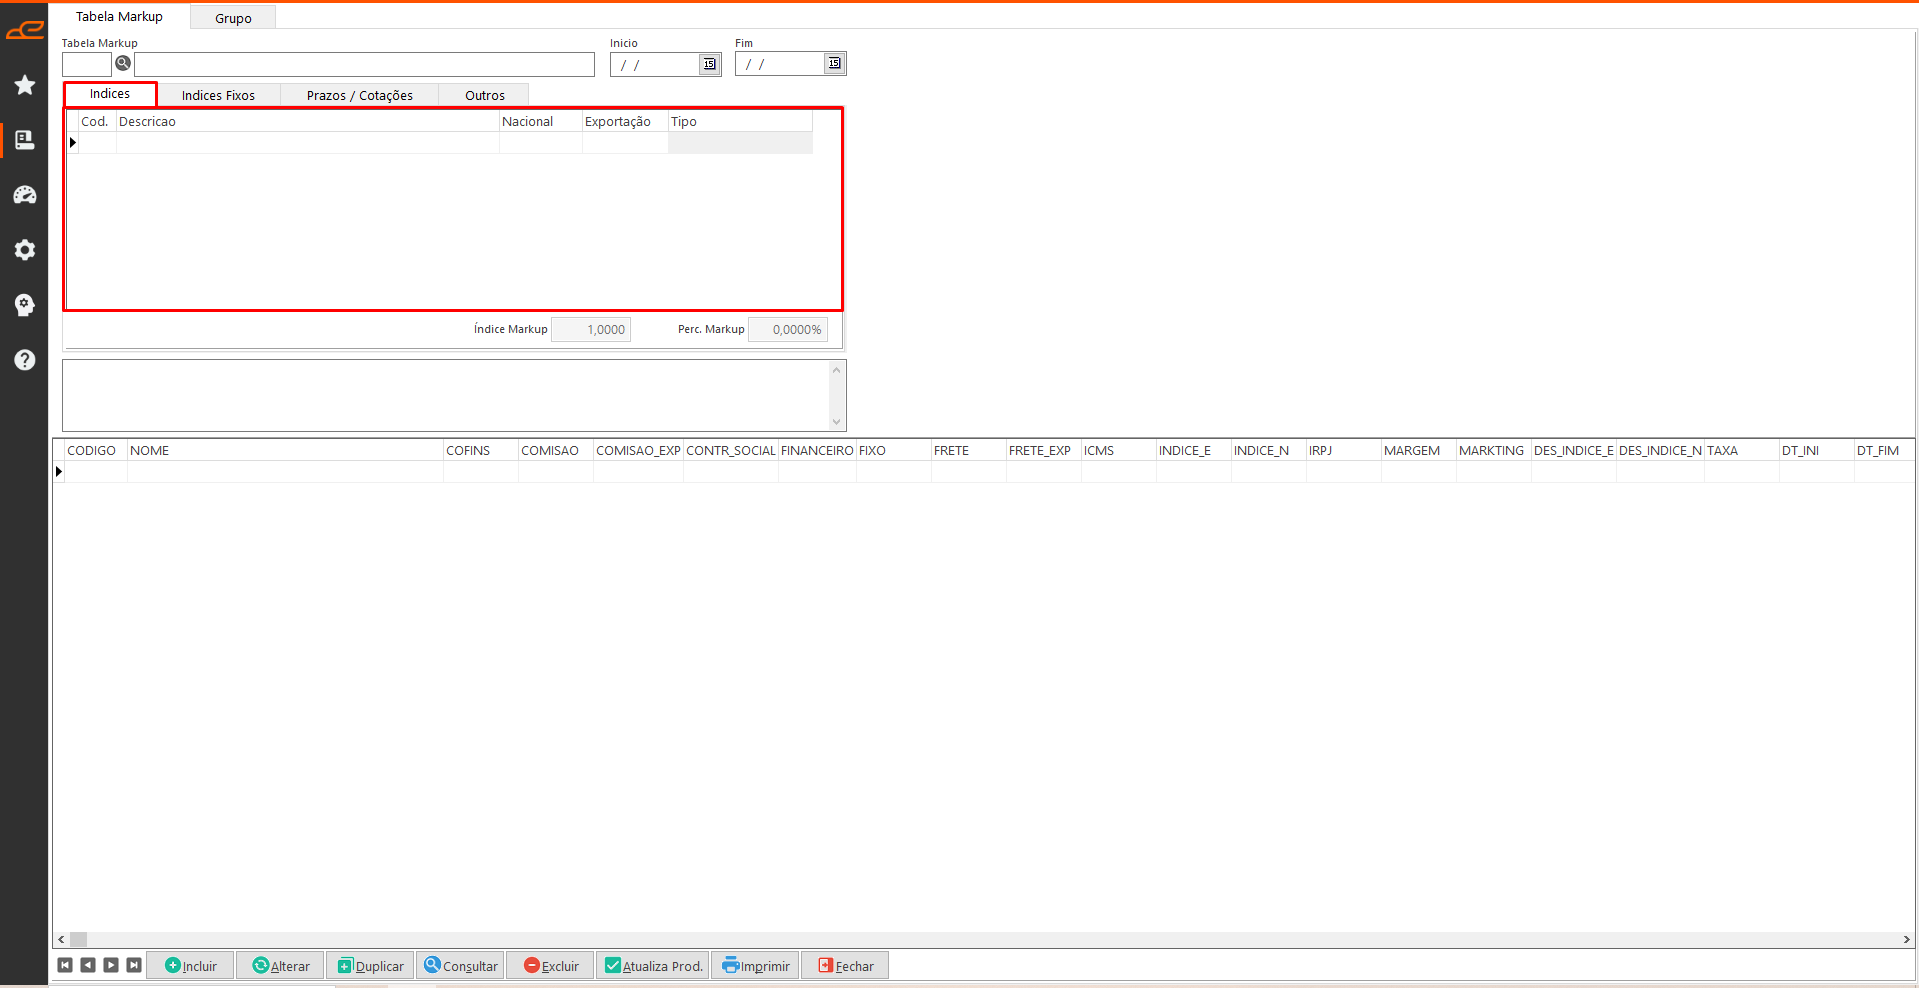Switch to the Grupo tab
1919x988 pixels.
coord(233,18)
